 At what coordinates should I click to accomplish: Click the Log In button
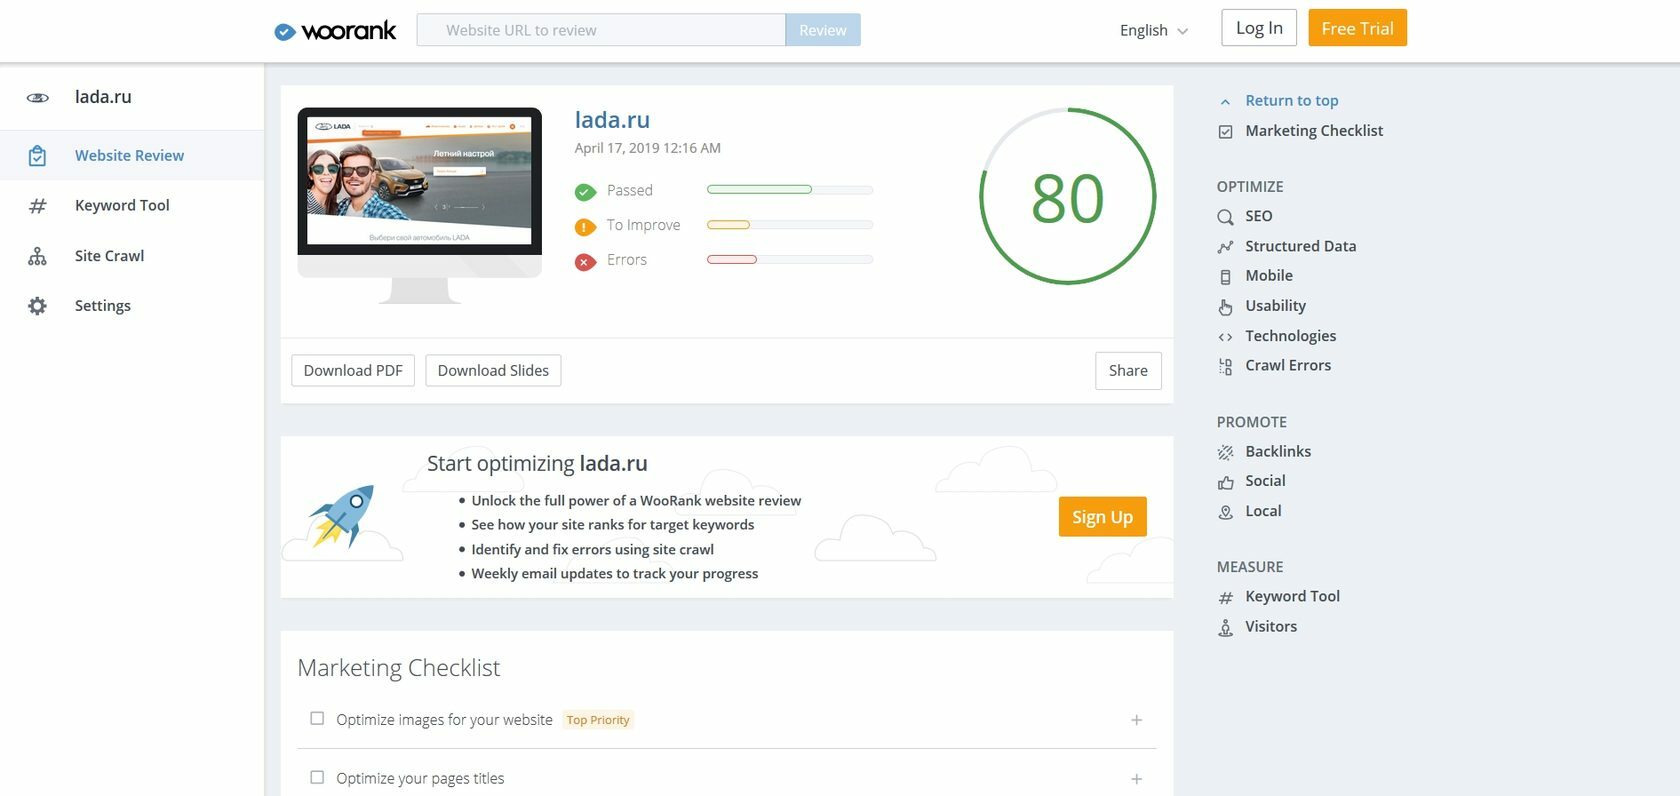[x=1259, y=28]
